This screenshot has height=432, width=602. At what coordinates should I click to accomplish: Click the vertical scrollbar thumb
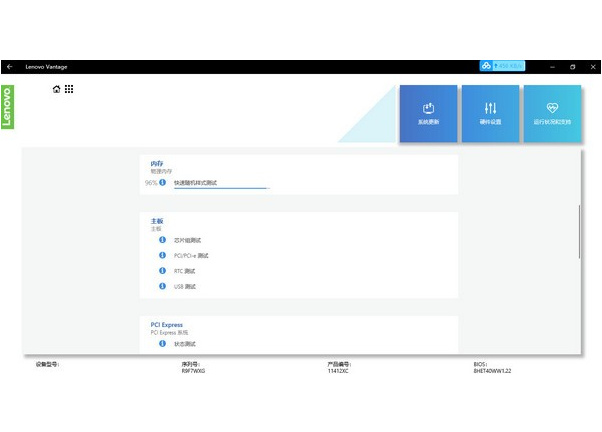579,232
